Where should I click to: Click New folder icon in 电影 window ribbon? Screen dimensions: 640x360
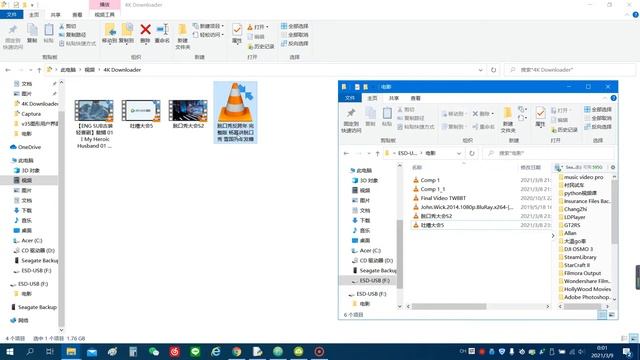pyautogui.click(x=508, y=119)
